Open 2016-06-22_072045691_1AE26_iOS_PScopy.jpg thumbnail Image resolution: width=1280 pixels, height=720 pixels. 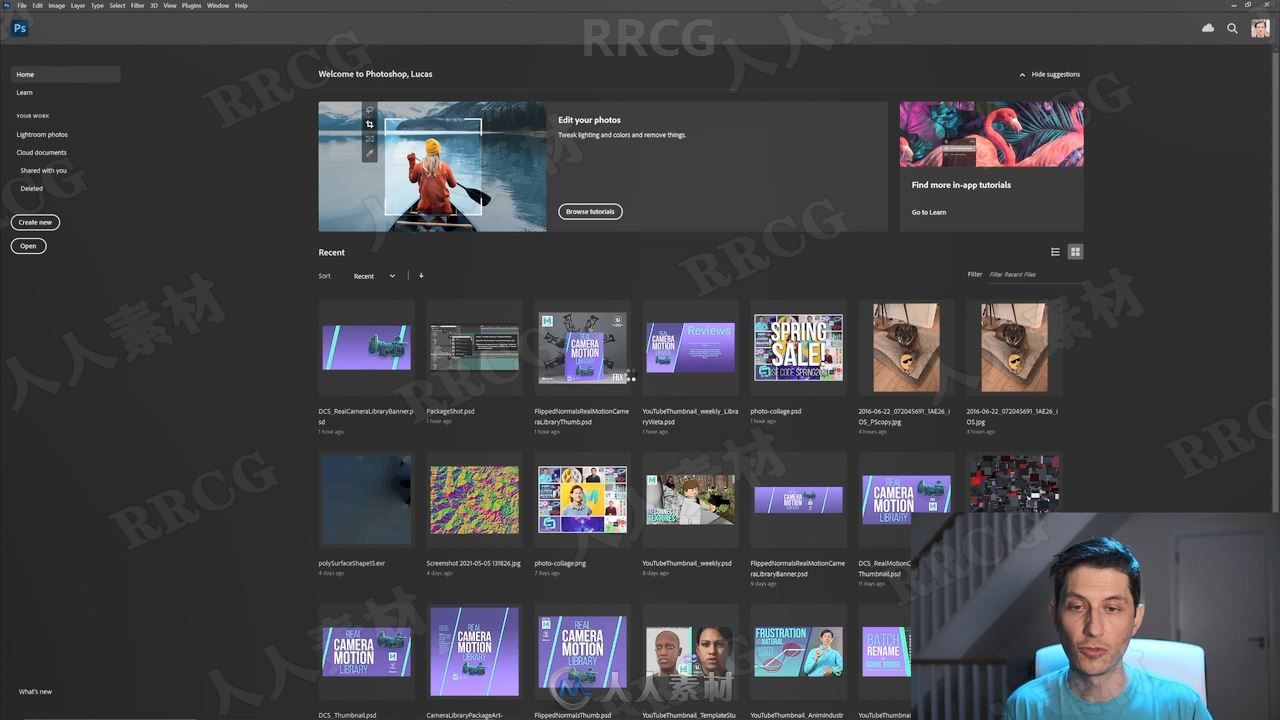[x=906, y=348]
